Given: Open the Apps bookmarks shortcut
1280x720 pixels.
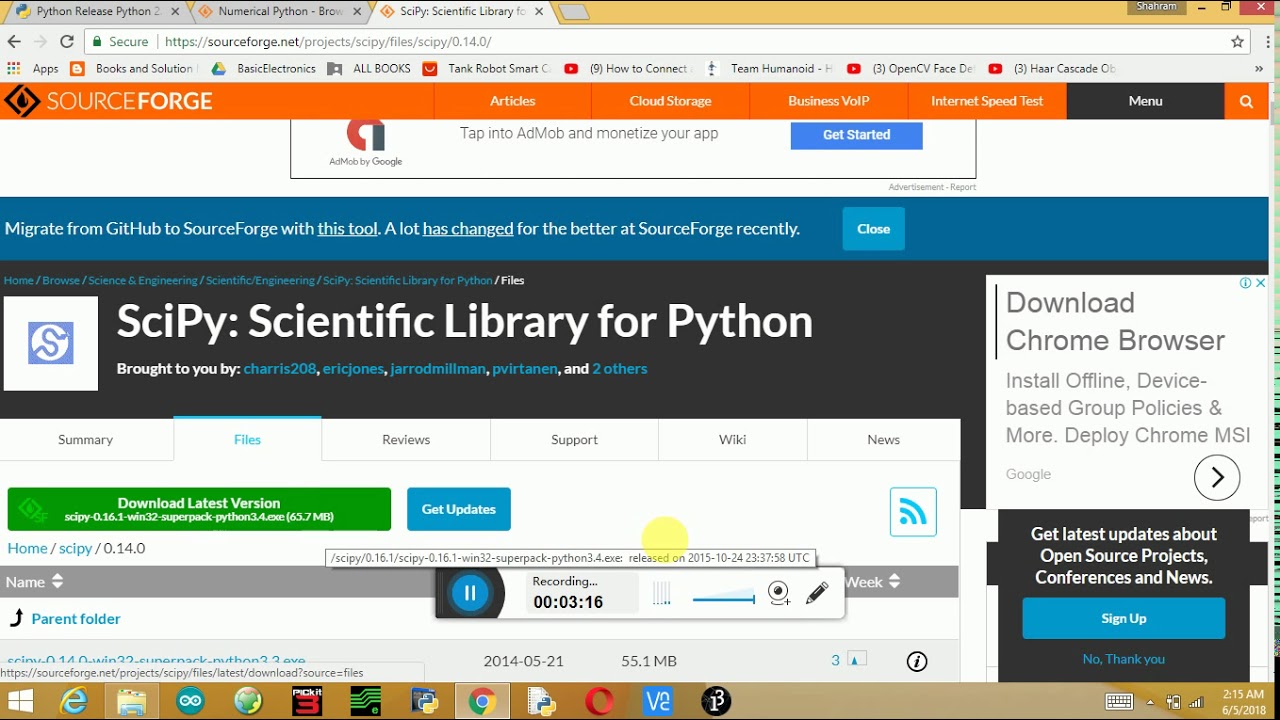Looking at the screenshot, I should (33, 69).
